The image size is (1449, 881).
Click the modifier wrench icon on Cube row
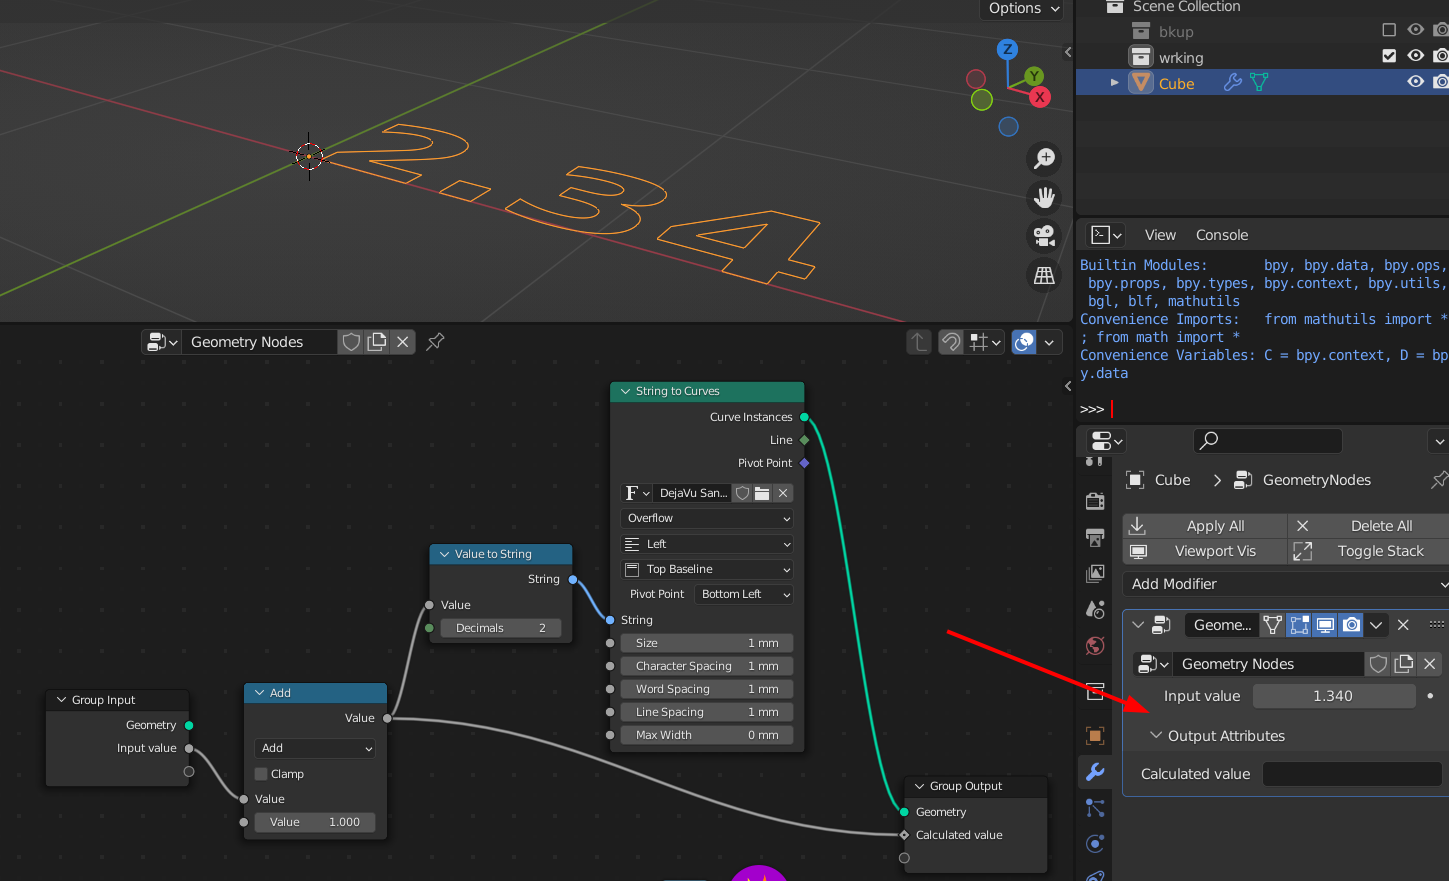(x=1233, y=83)
